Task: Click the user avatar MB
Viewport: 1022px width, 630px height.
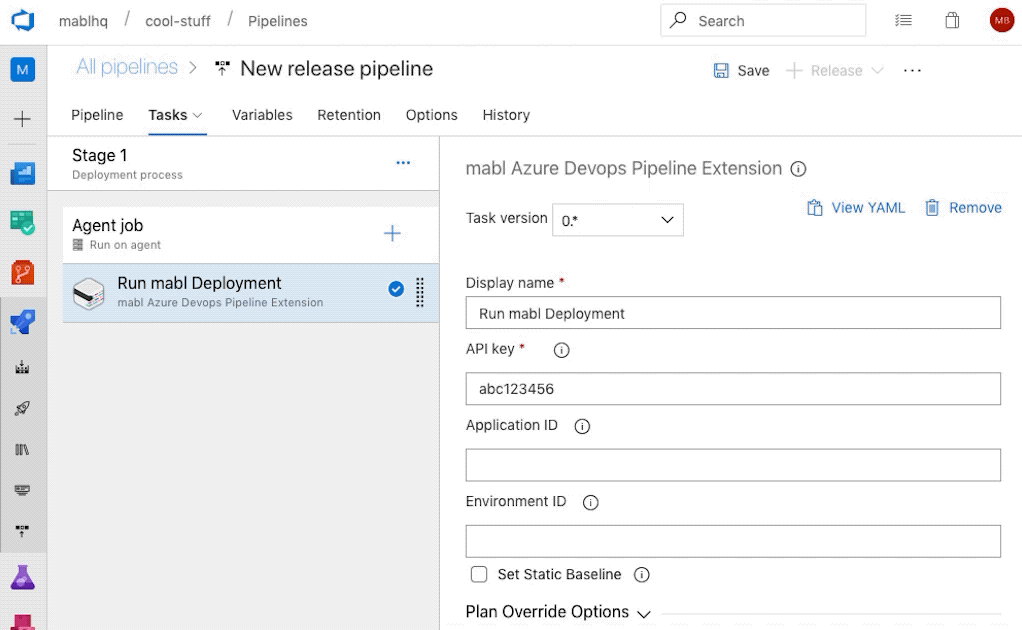Action: [1001, 20]
